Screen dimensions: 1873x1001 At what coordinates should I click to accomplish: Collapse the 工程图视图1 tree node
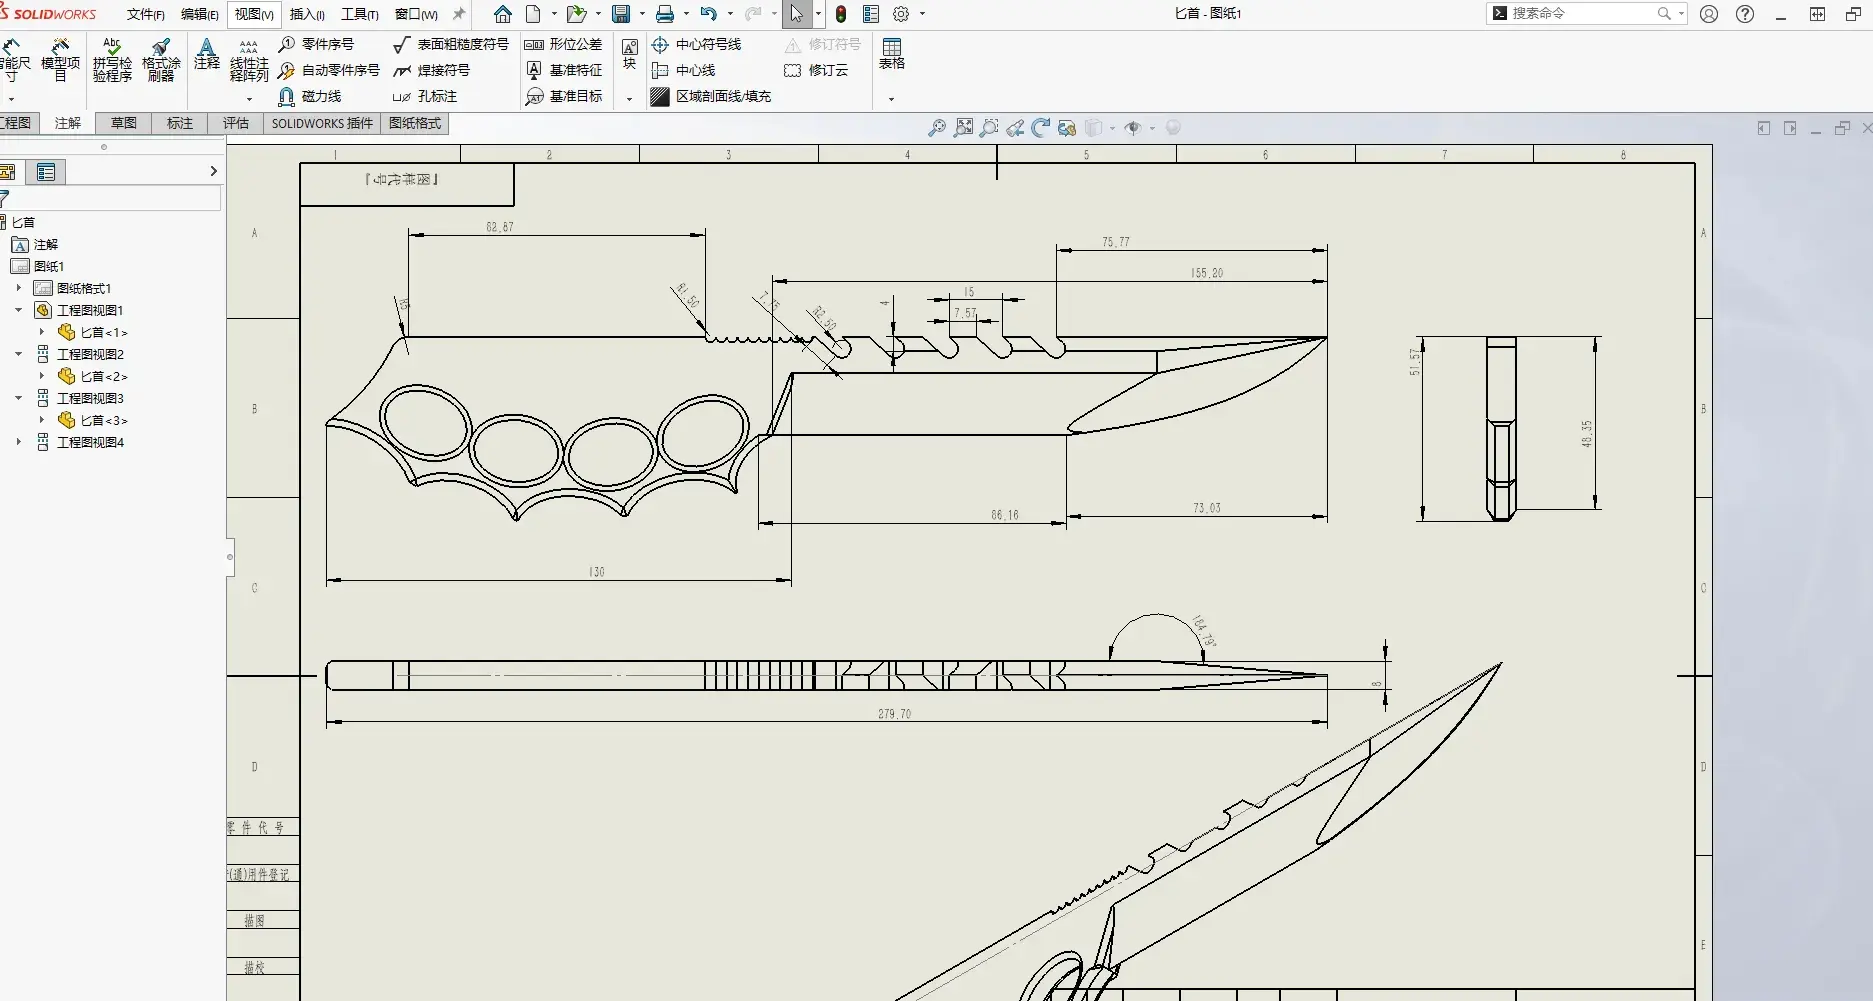[19, 310]
